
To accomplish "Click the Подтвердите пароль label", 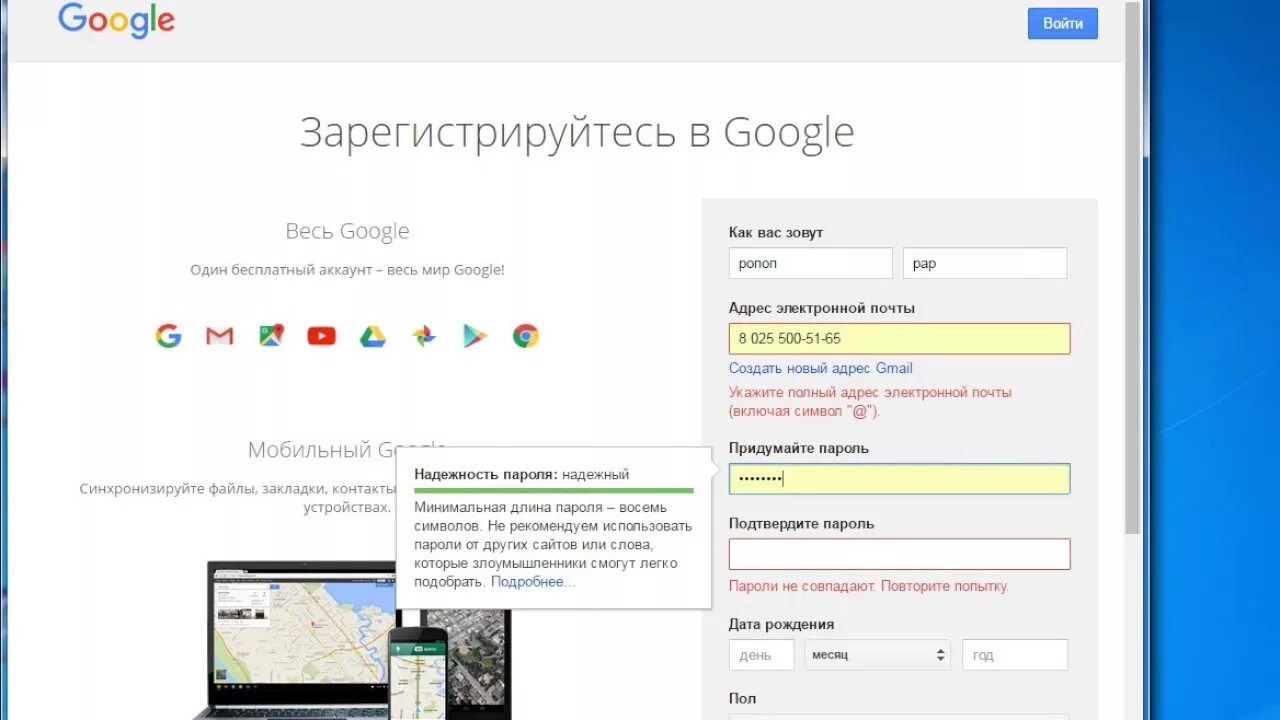I will coord(801,524).
